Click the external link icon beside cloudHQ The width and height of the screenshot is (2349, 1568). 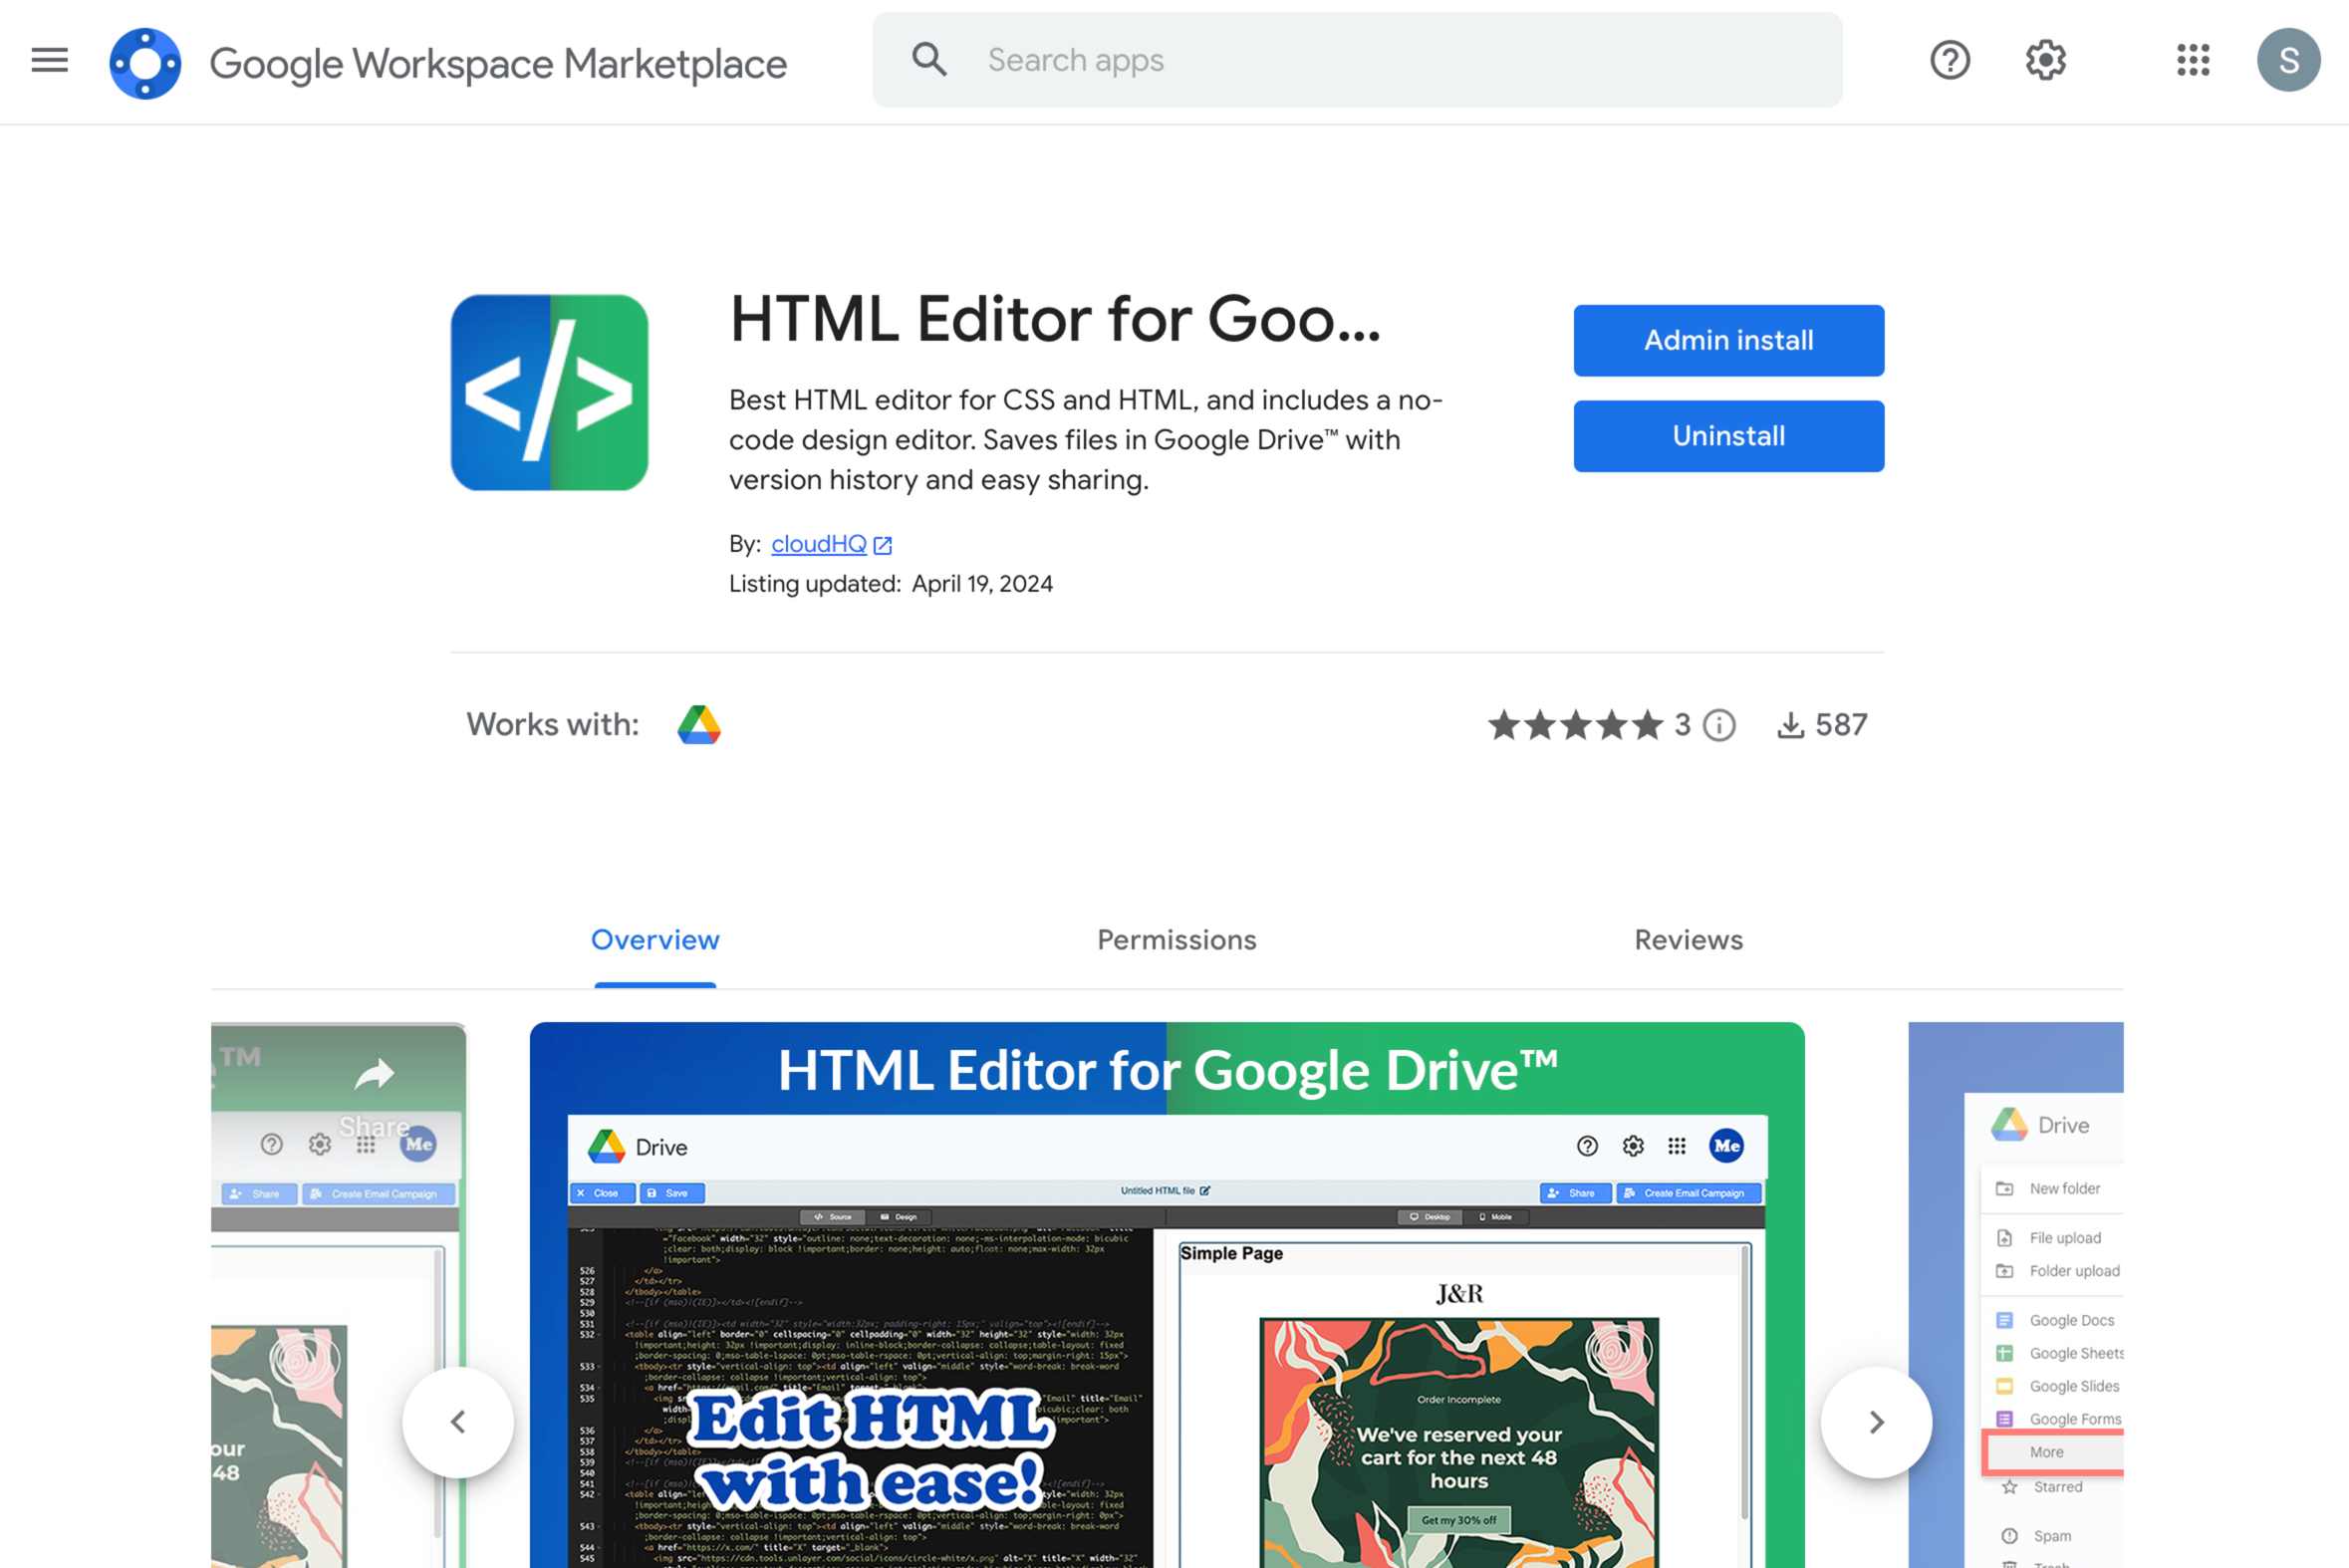pos(882,545)
